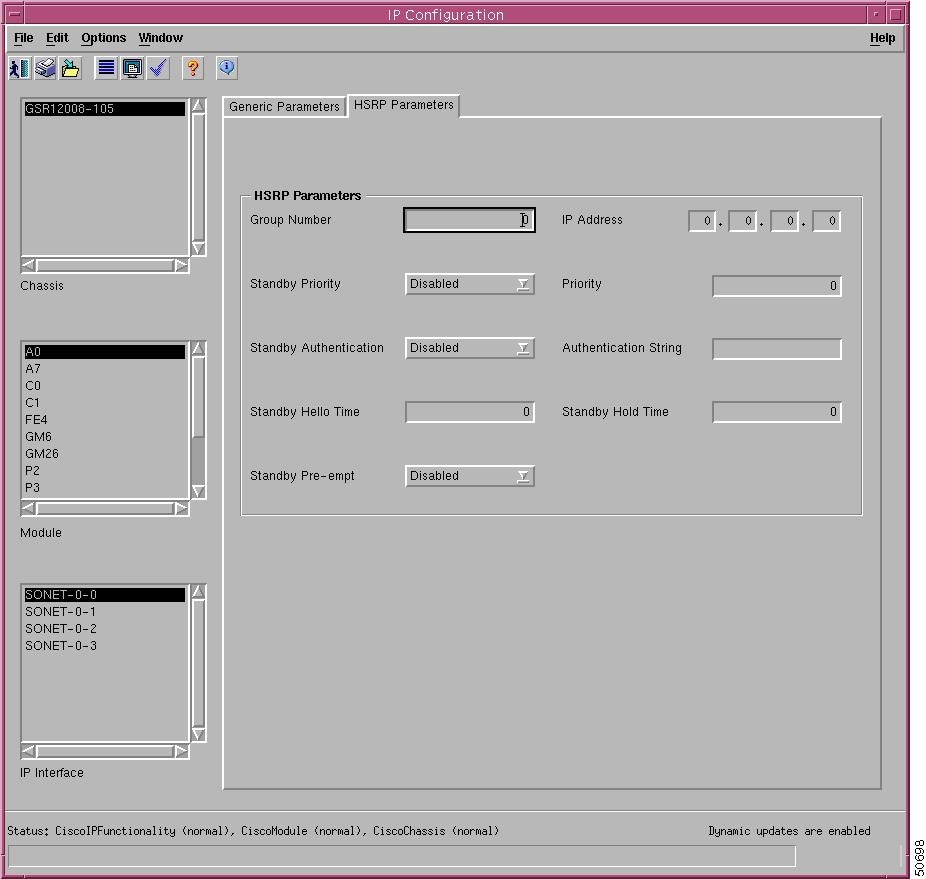Open the Standby Priority dropdown
926x879 pixels.
(470, 284)
